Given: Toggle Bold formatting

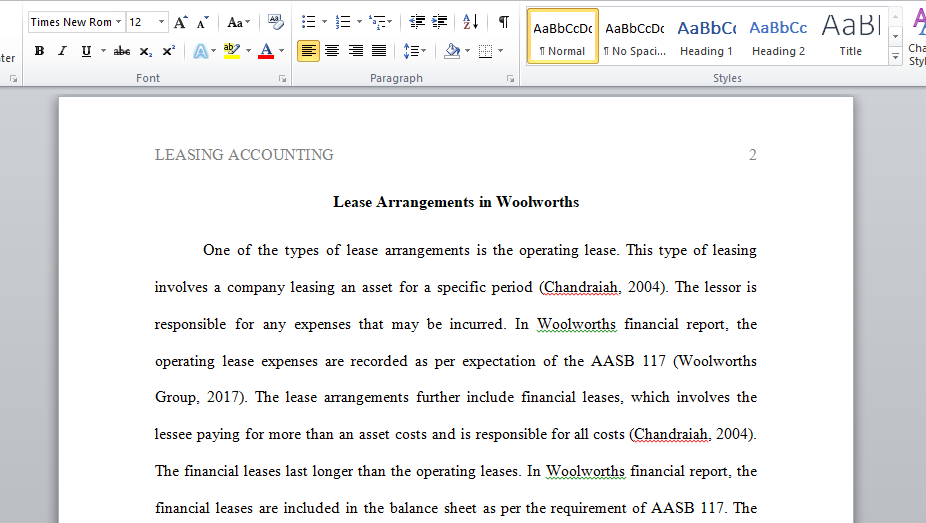Looking at the screenshot, I should 40,51.
